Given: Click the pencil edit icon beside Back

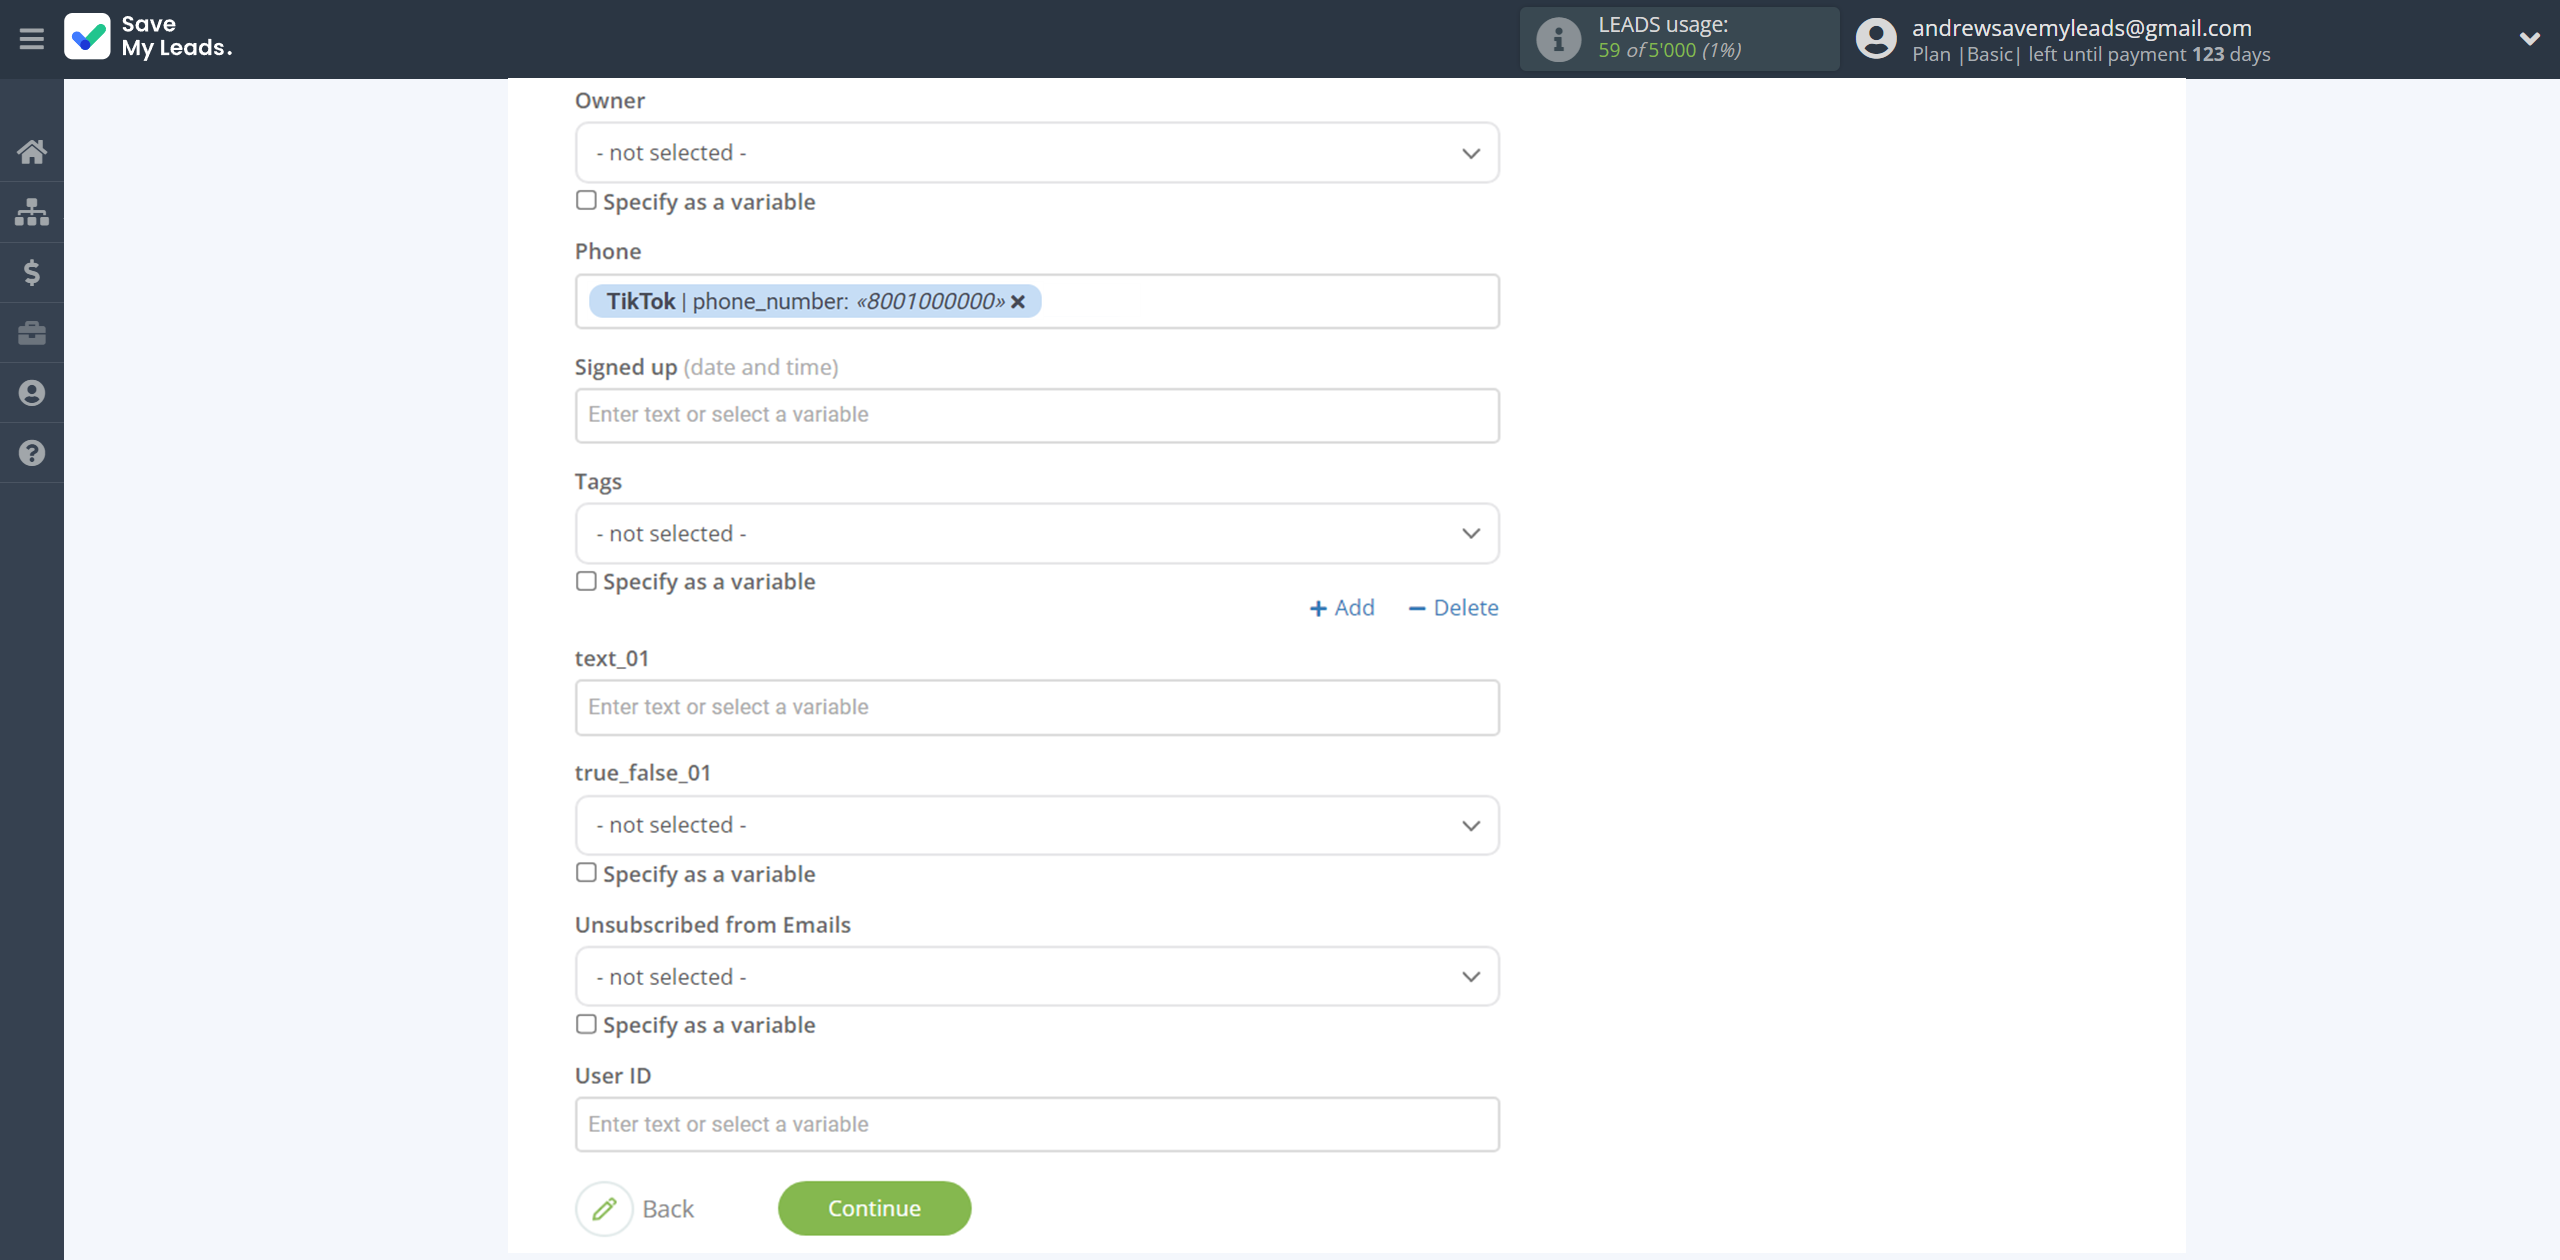Looking at the screenshot, I should 604,1208.
